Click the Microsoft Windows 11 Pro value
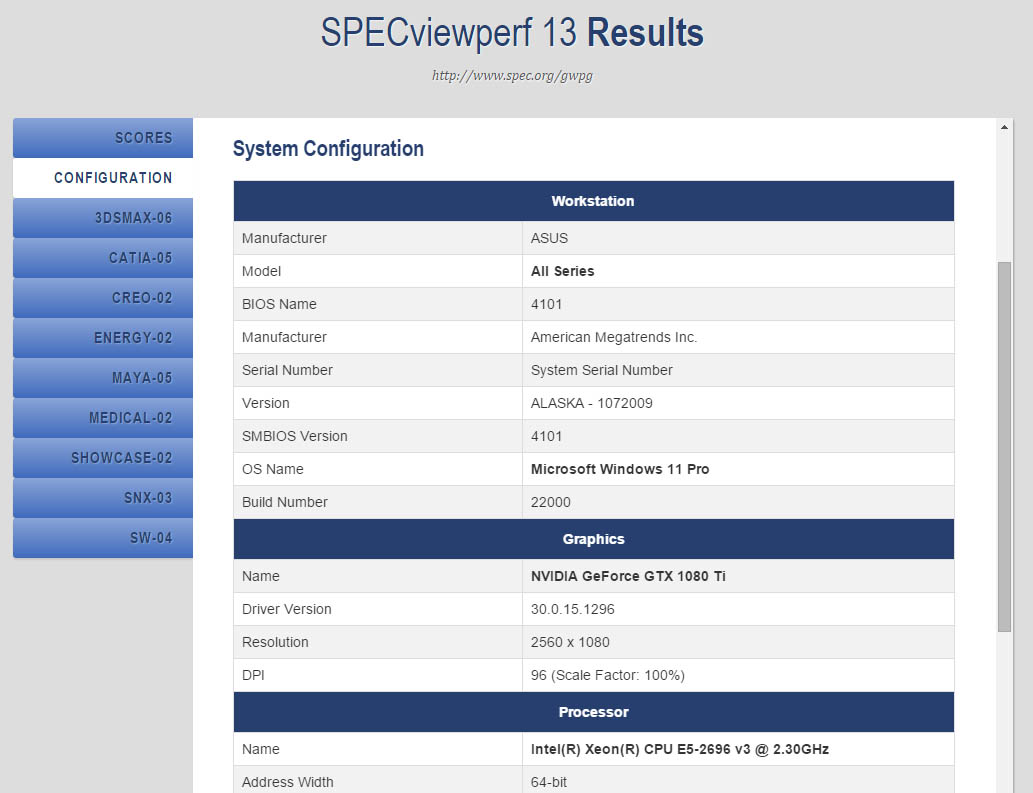Viewport: 1033px width, 793px height. click(x=620, y=469)
